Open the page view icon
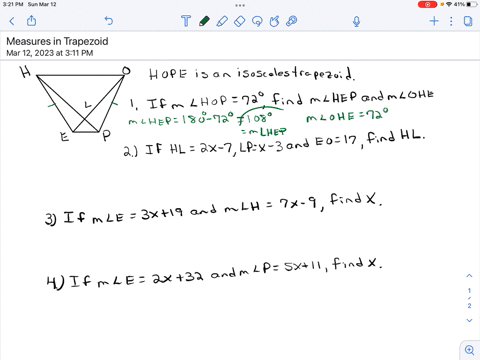This screenshot has height=360, width=480. (468, 21)
